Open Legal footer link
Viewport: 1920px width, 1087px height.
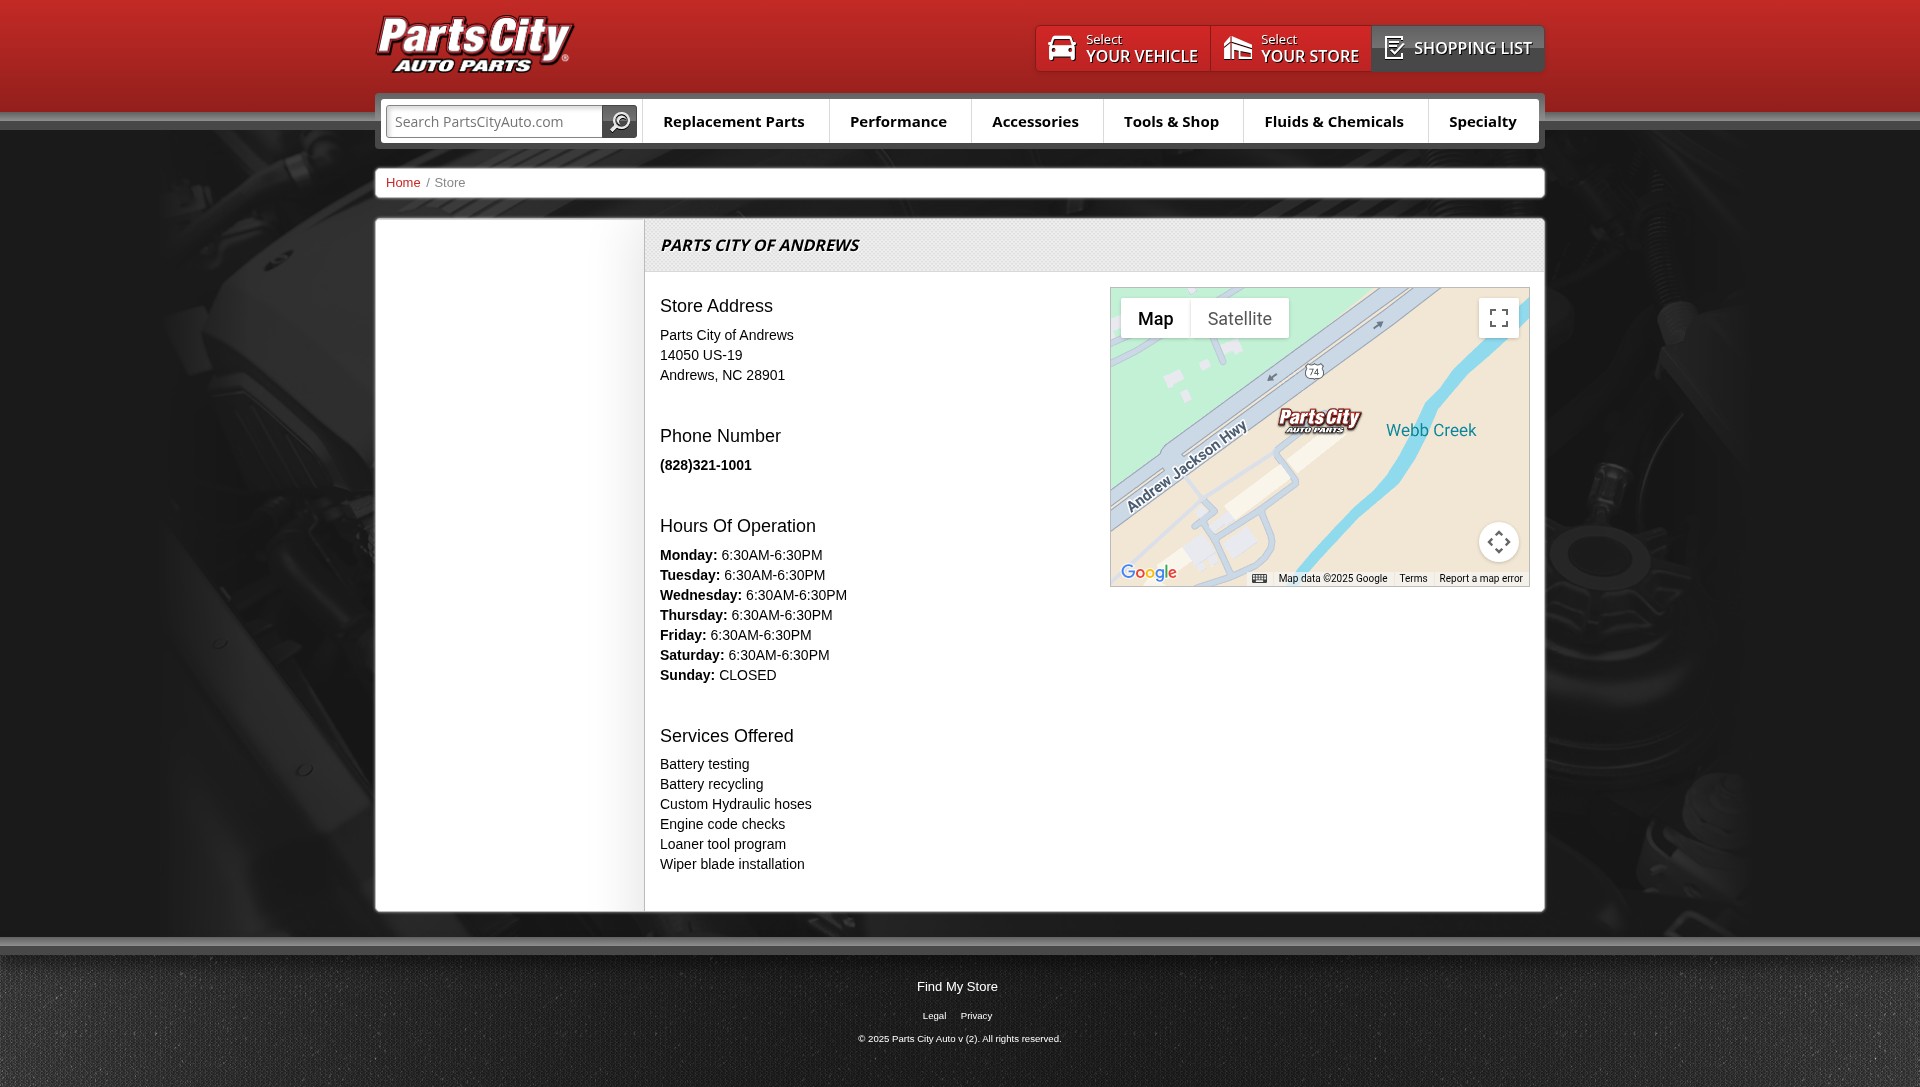[x=934, y=1016]
